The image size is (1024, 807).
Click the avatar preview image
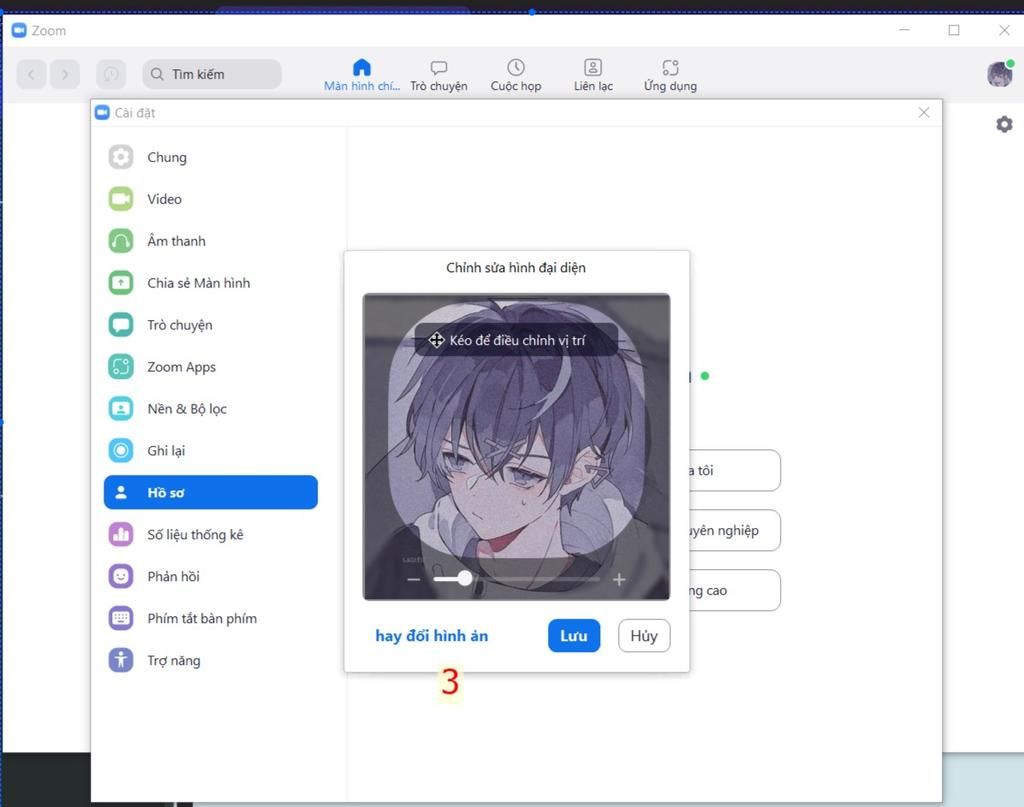pyautogui.click(x=516, y=447)
